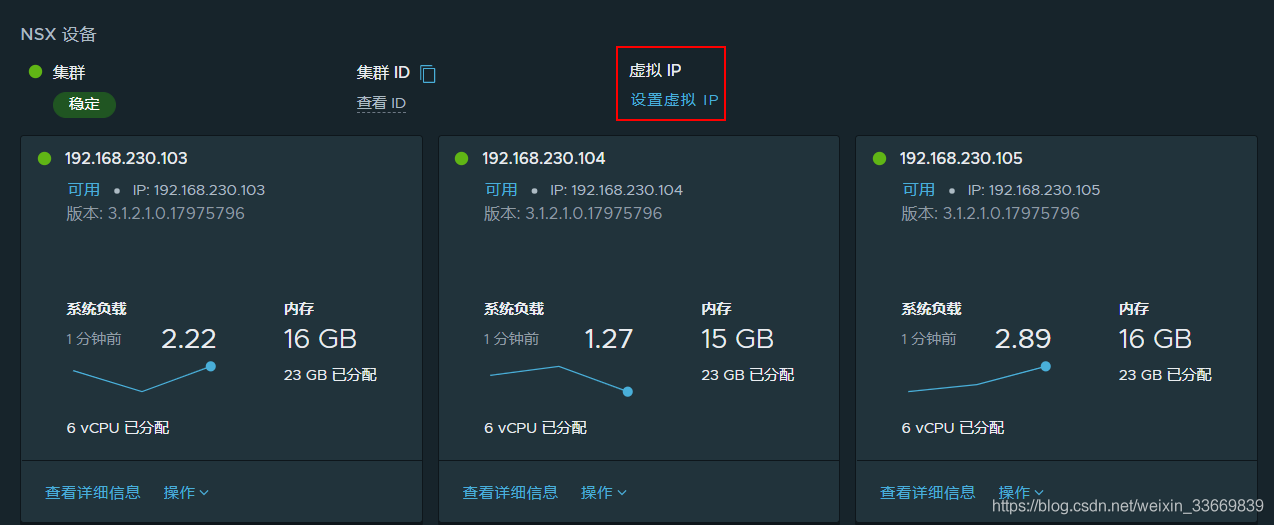Viewport: 1274px width, 525px height.
Task: Click green status dot for node 192.168.230.105
Action: pyautogui.click(x=879, y=158)
